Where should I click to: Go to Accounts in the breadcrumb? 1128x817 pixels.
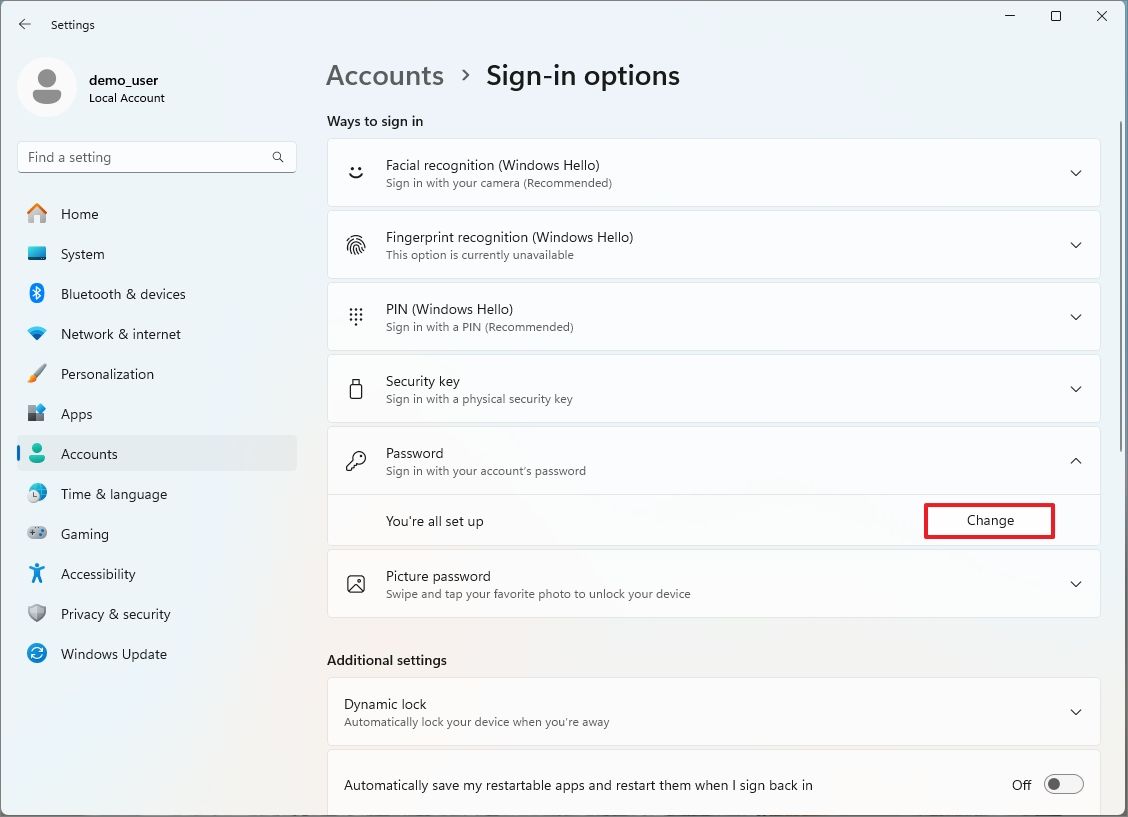(x=384, y=75)
